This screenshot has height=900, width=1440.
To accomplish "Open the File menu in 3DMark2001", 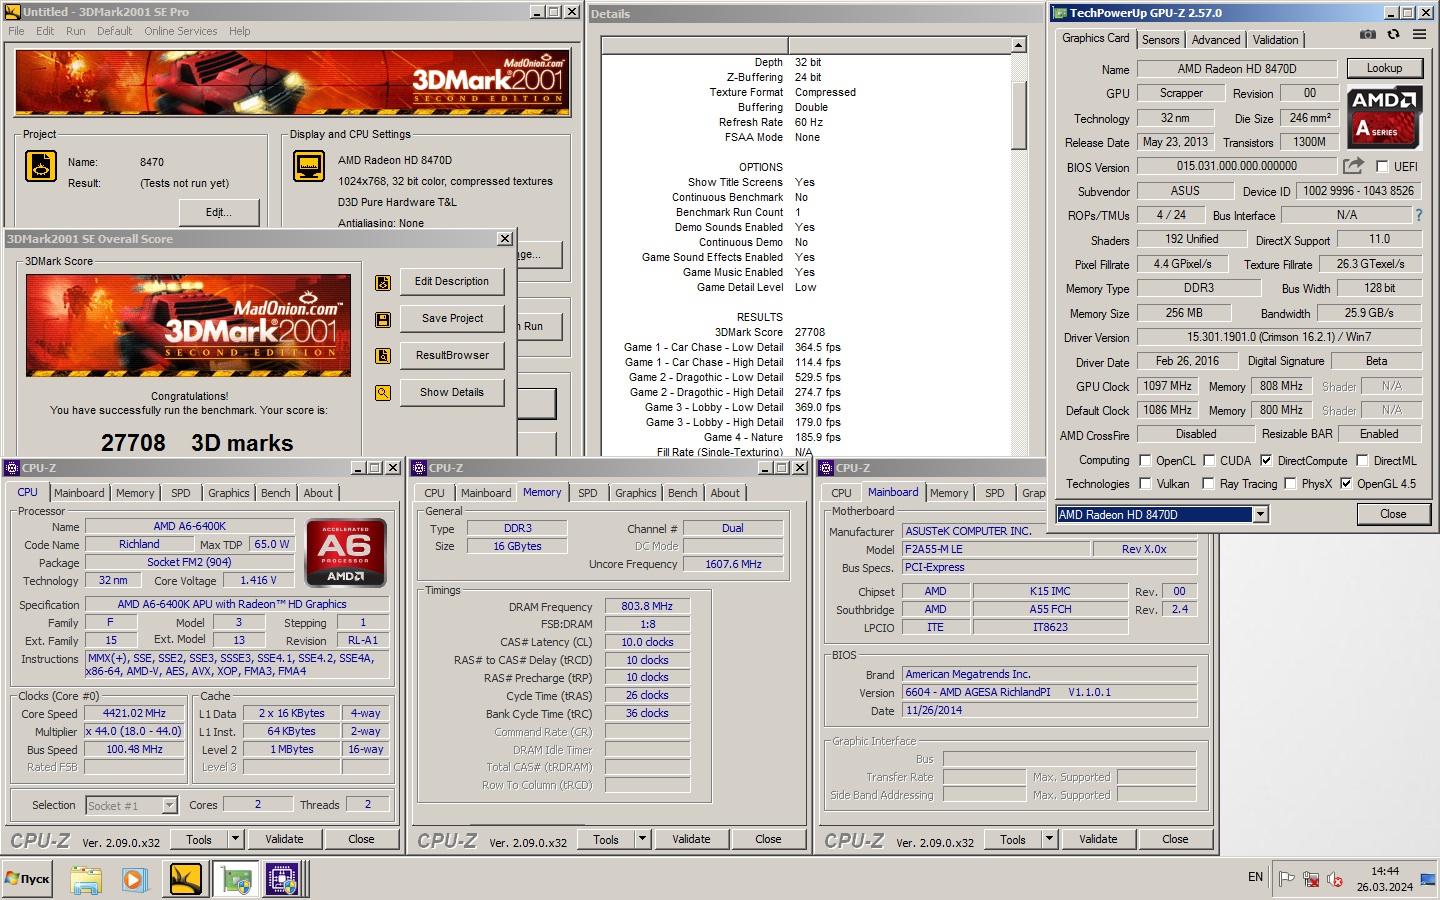I will click(16, 31).
